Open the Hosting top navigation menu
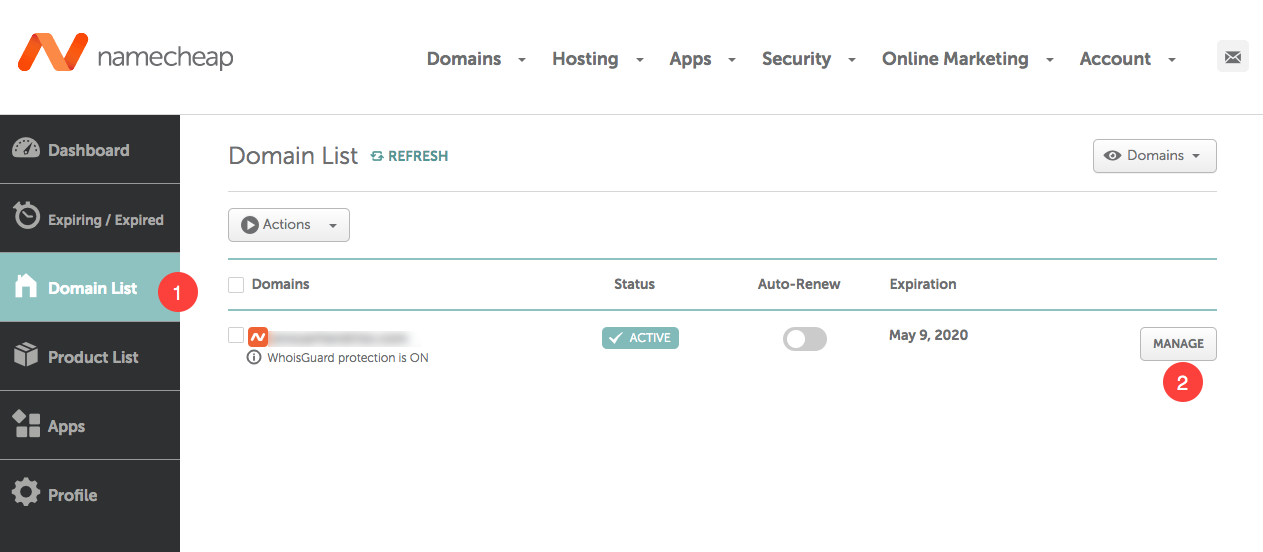 585,59
